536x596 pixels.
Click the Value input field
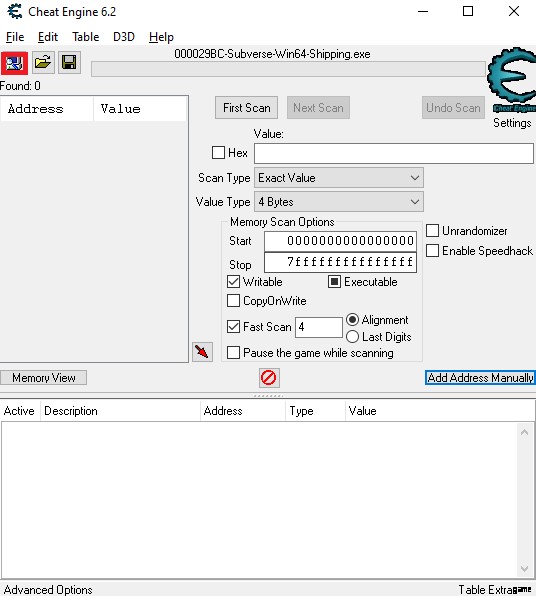[394, 154]
